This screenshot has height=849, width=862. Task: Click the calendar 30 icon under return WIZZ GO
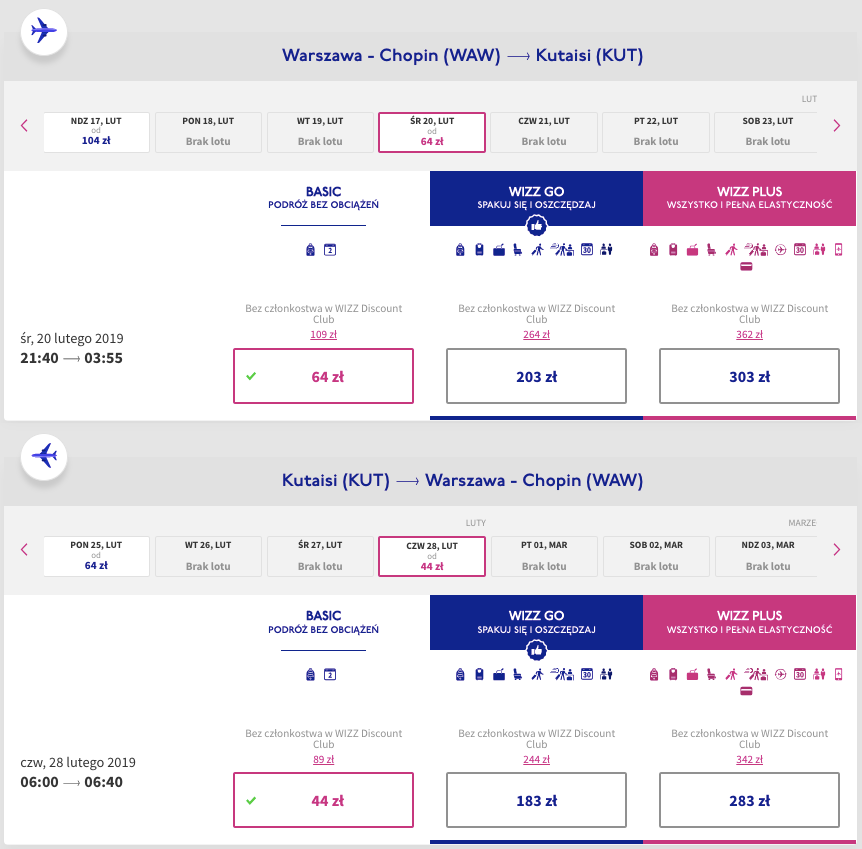587,674
